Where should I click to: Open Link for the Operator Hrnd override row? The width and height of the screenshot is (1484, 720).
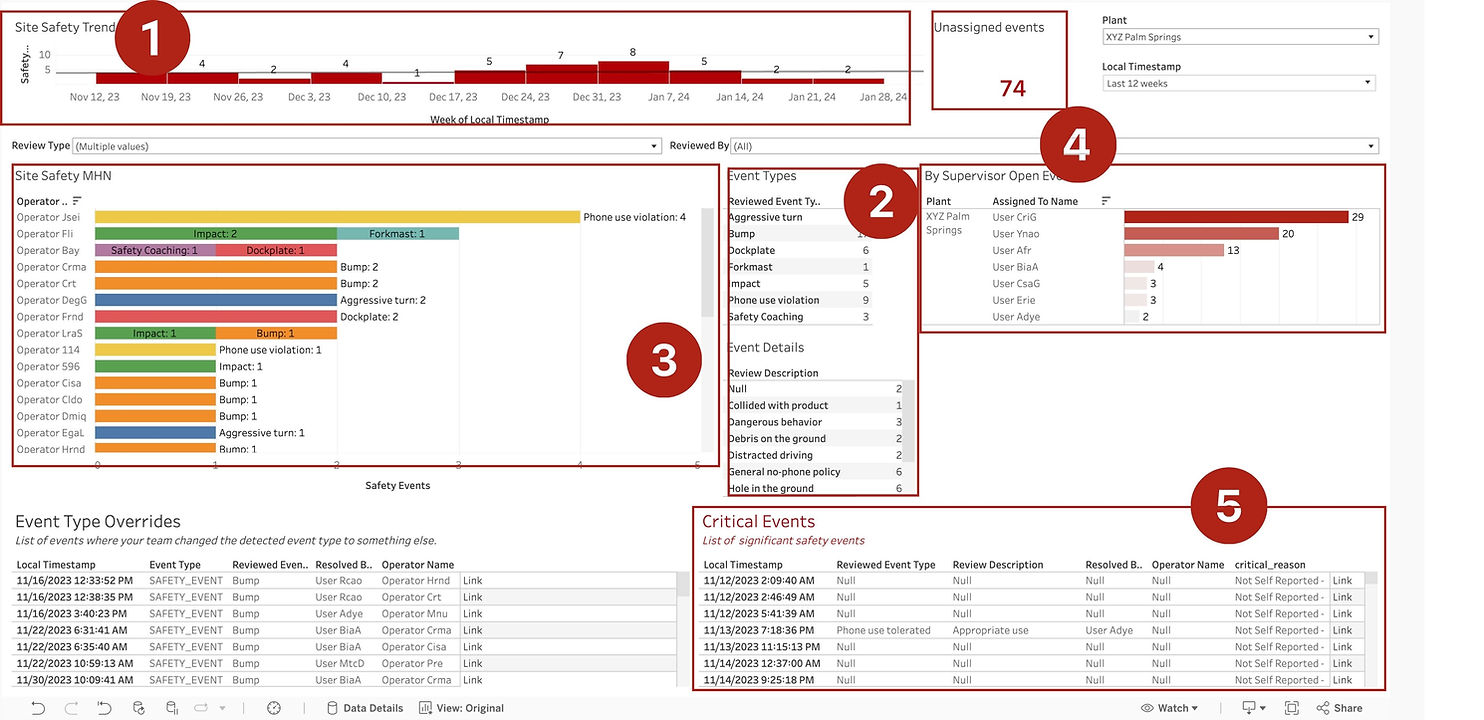[472, 581]
